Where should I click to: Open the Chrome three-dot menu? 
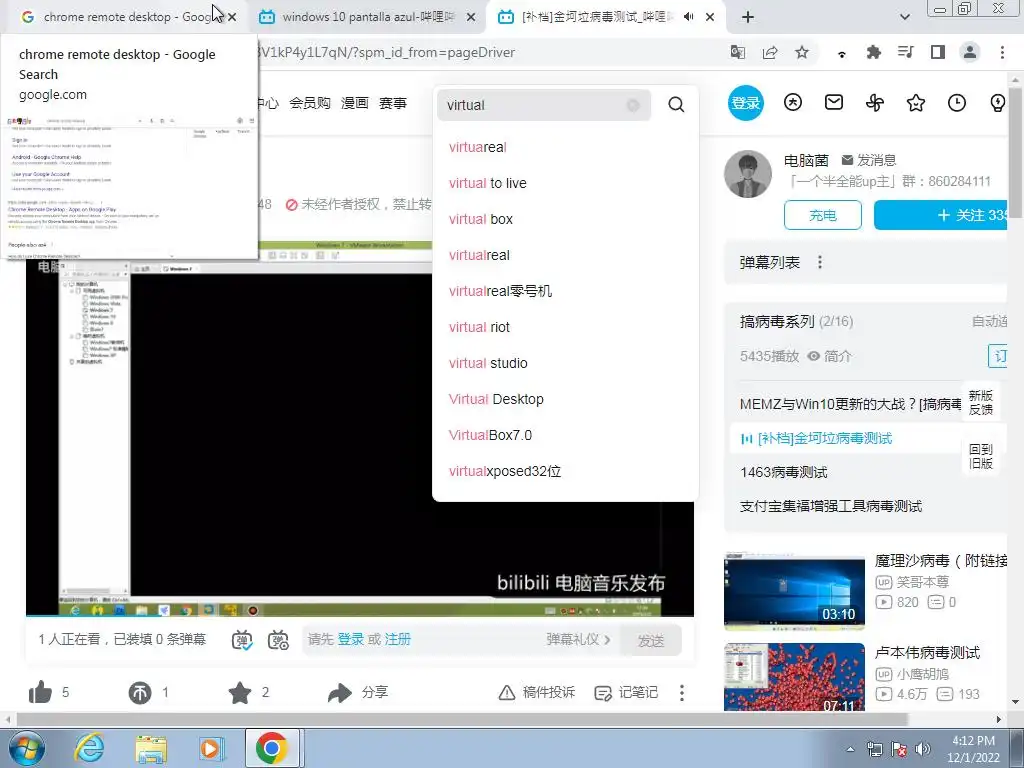pyautogui.click(x=1002, y=52)
